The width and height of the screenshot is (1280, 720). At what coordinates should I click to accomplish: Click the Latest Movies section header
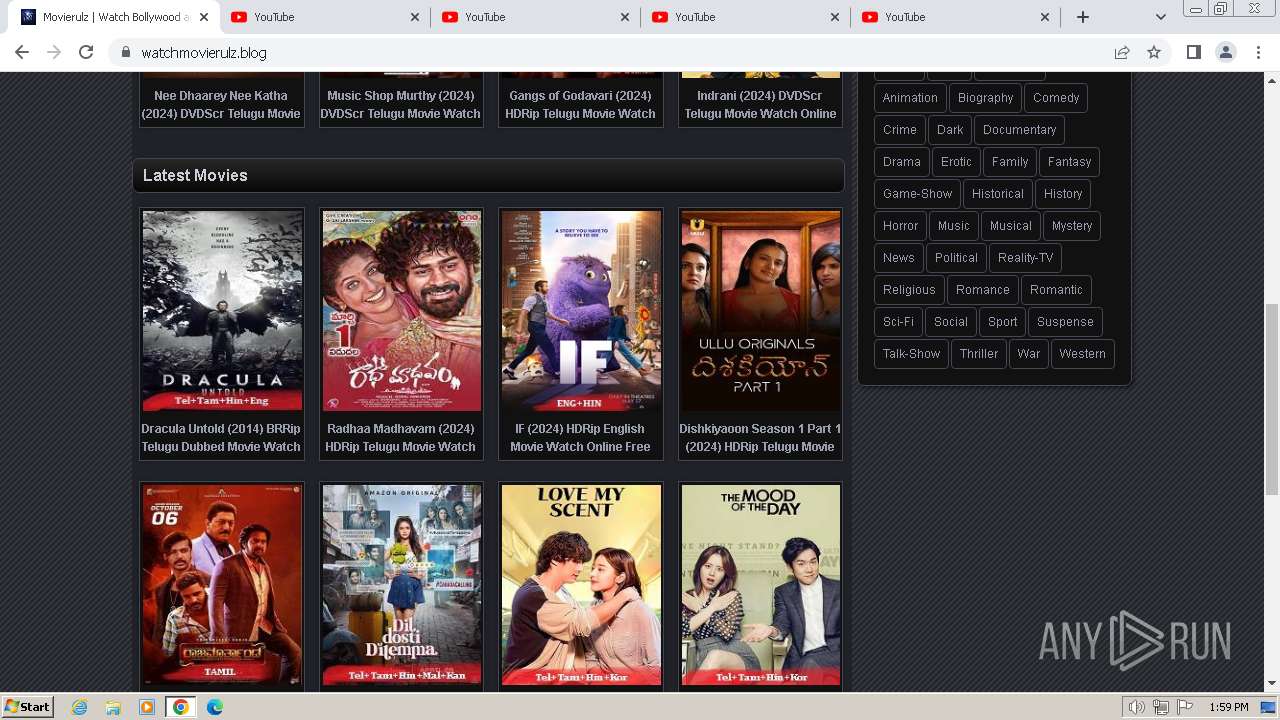[x=488, y=175]
